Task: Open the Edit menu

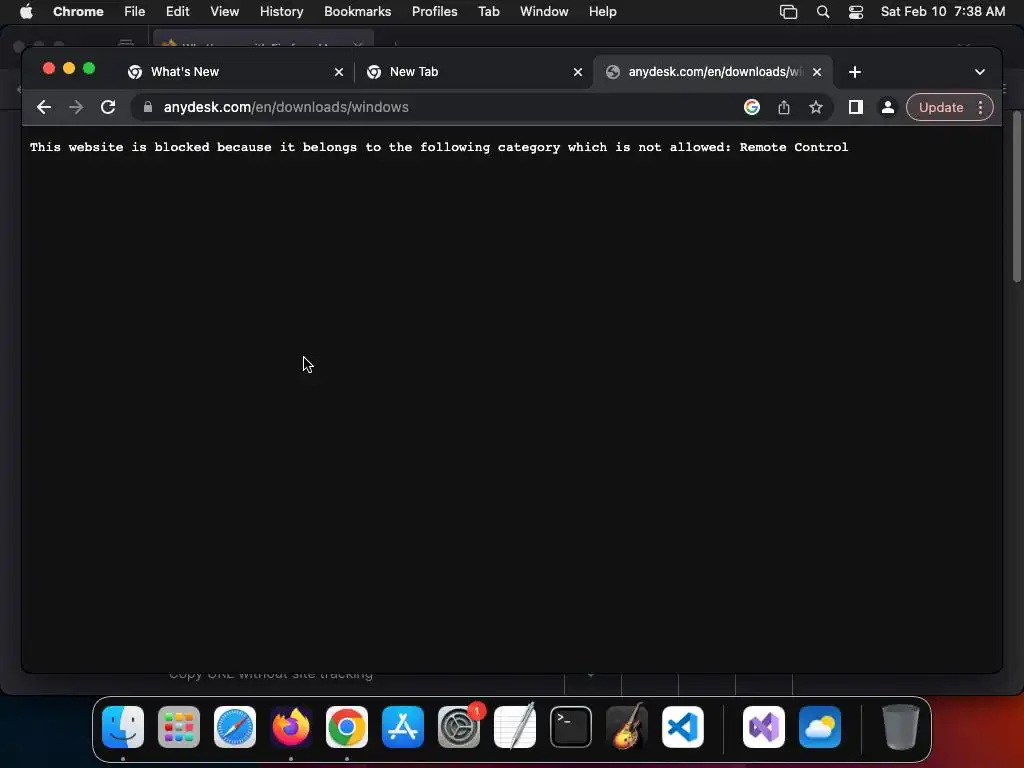Action: click(x=177, y=11)
